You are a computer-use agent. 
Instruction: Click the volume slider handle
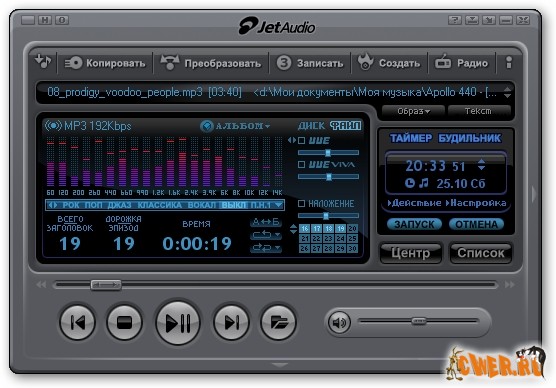coord(419,321)
